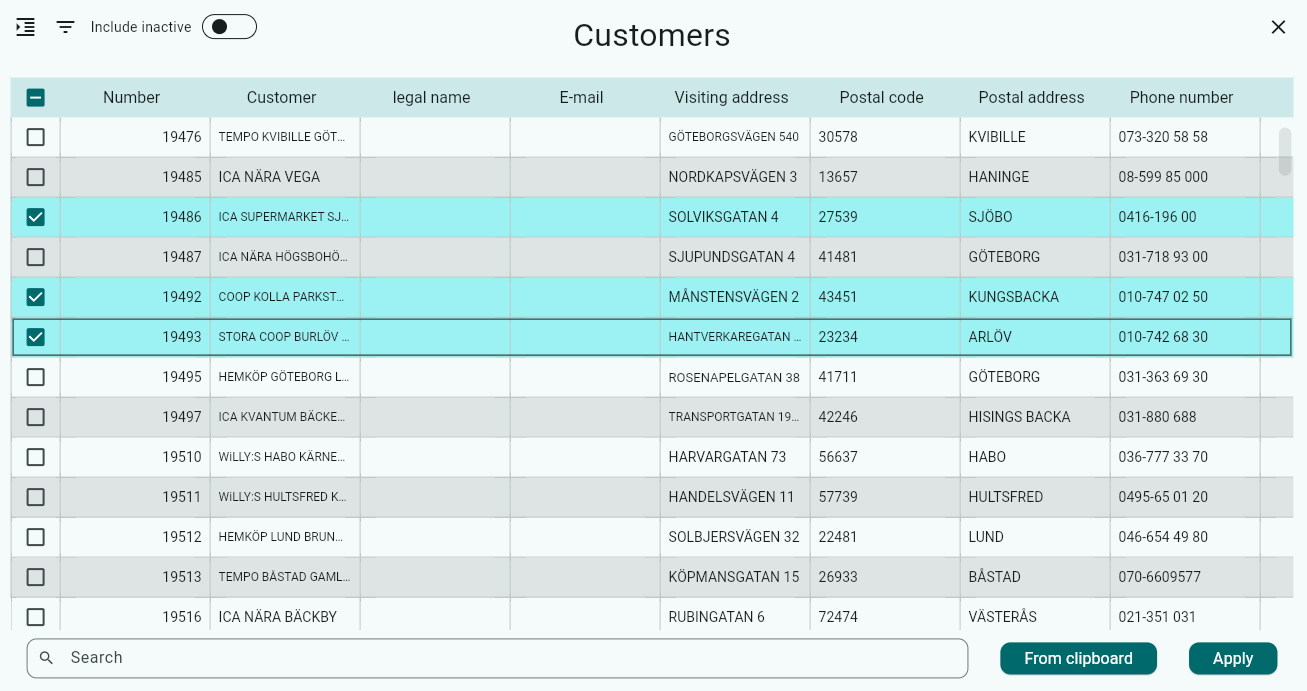This screenshot has width=1307, height=691.
Task: Check the box for customer 19513
Action: click(35, 577)
